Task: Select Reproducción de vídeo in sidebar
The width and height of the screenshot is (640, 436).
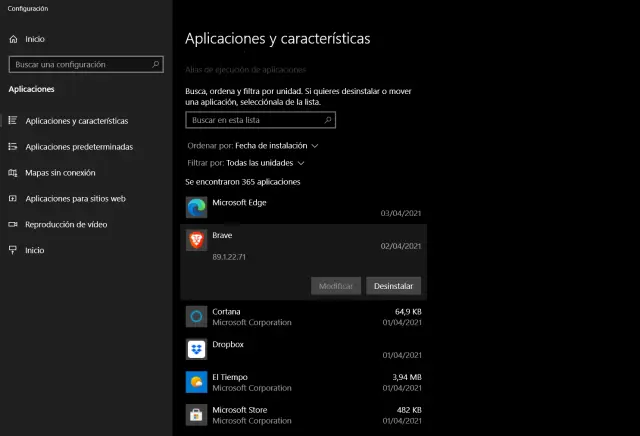Action: 66,224
